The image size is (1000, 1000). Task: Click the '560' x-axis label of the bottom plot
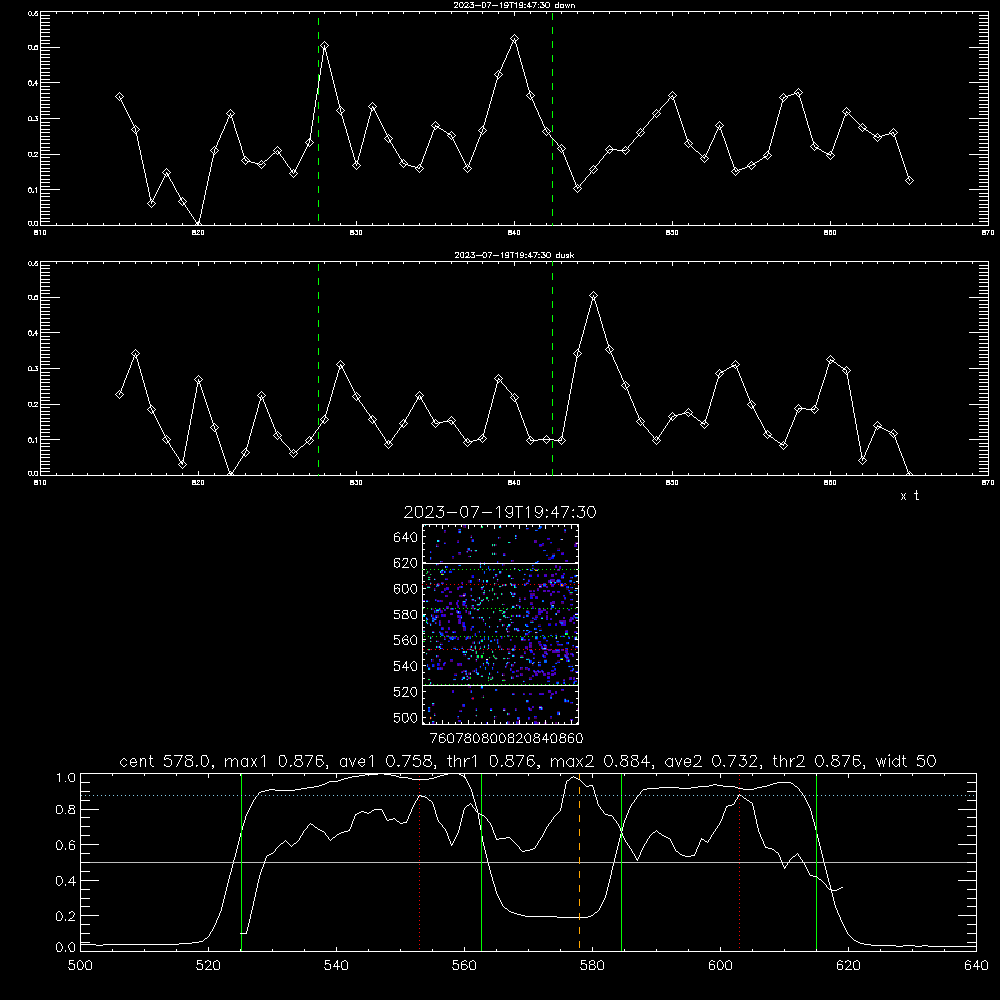[464, 966]
